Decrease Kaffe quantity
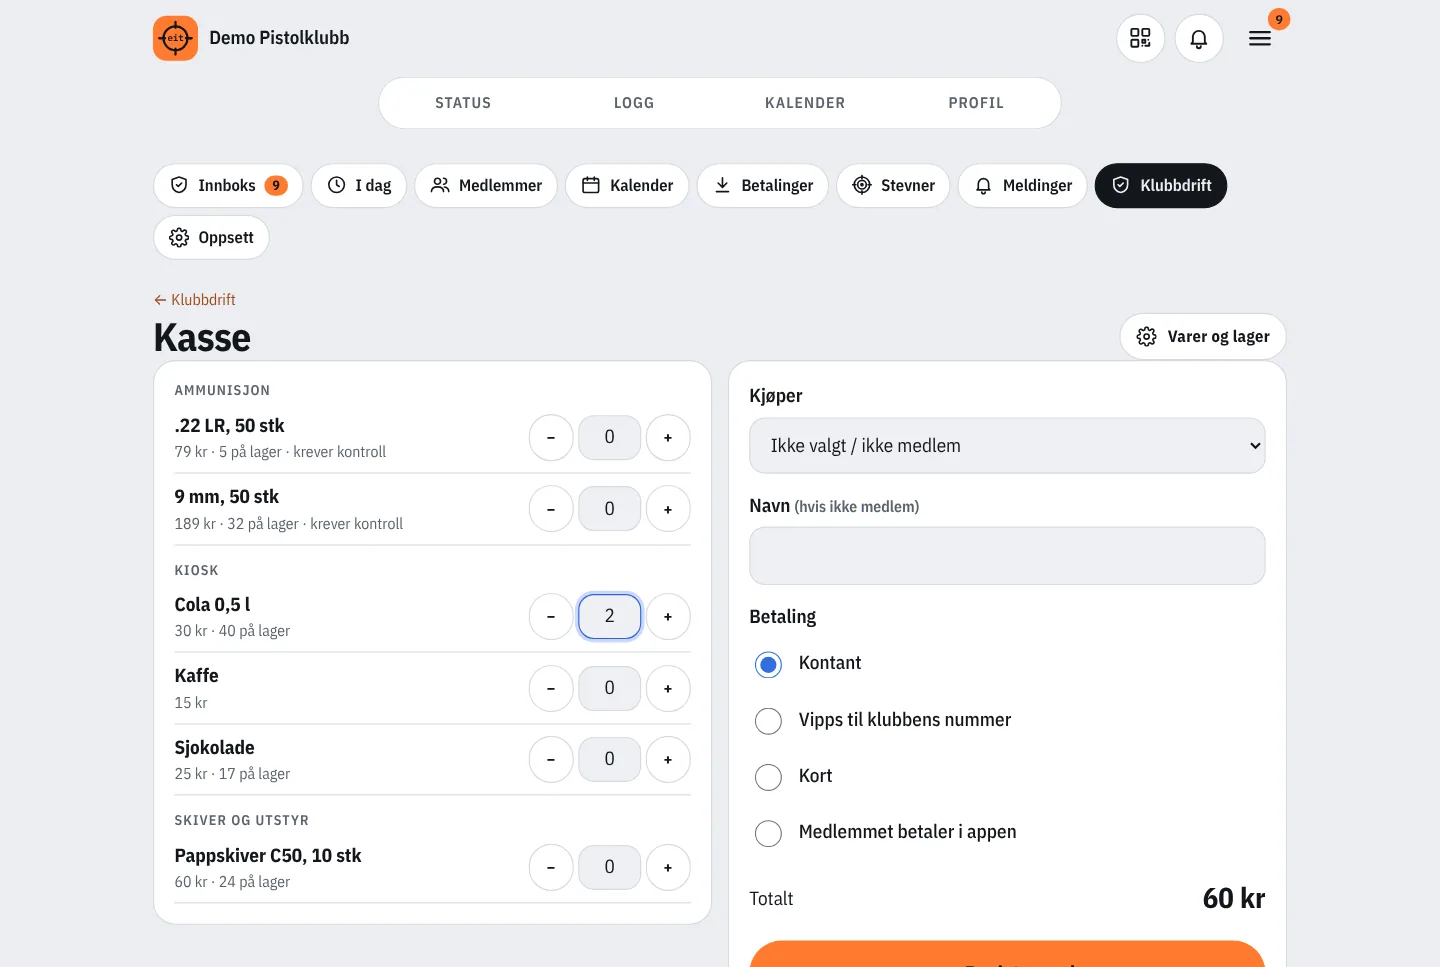This screenshot has height=967, width=1440. coord(551,688)
